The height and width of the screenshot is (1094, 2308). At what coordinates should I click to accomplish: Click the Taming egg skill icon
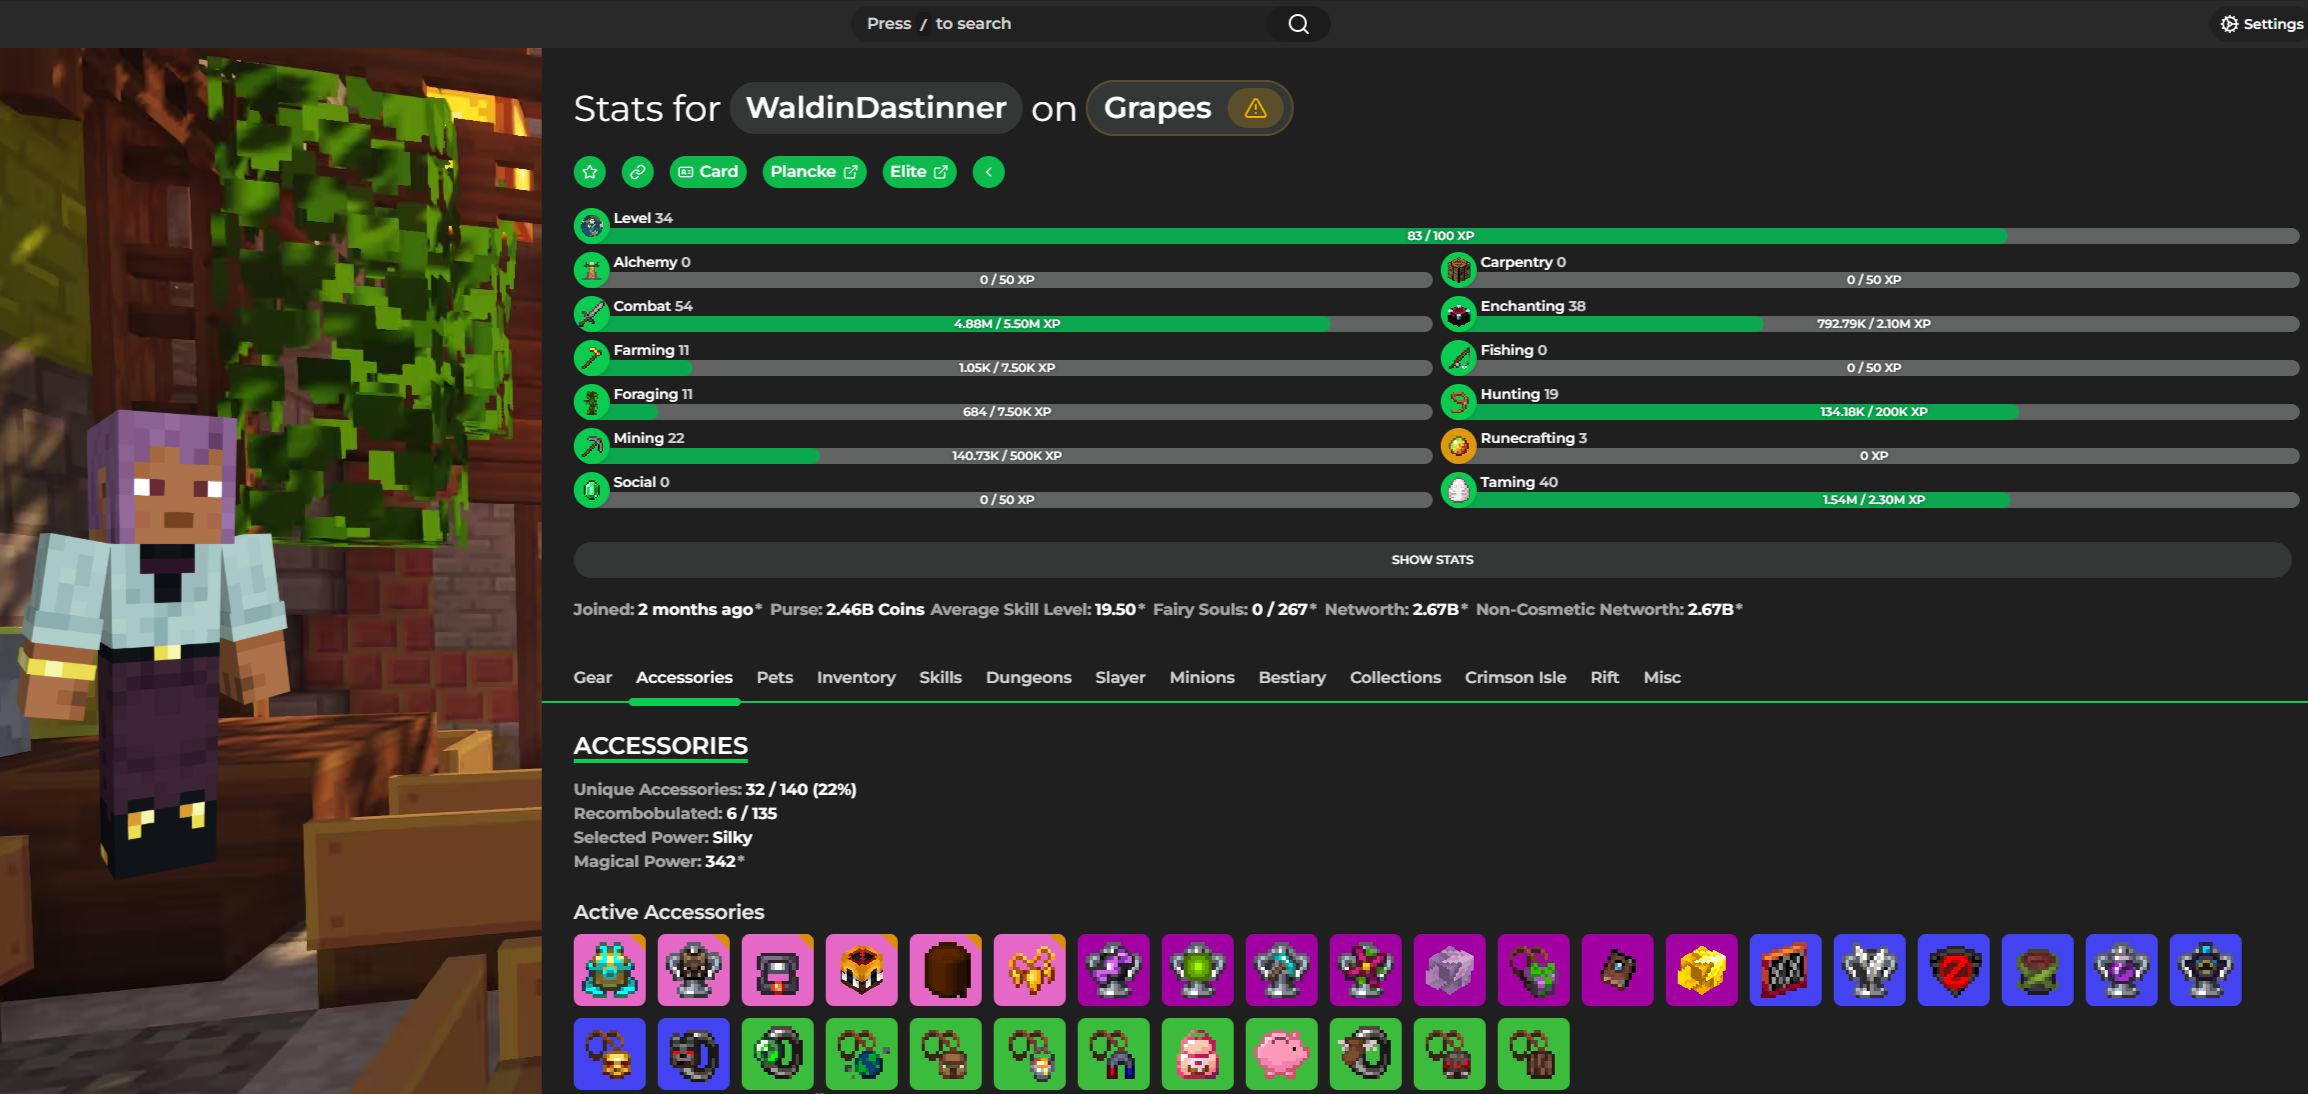point(1458,490)
